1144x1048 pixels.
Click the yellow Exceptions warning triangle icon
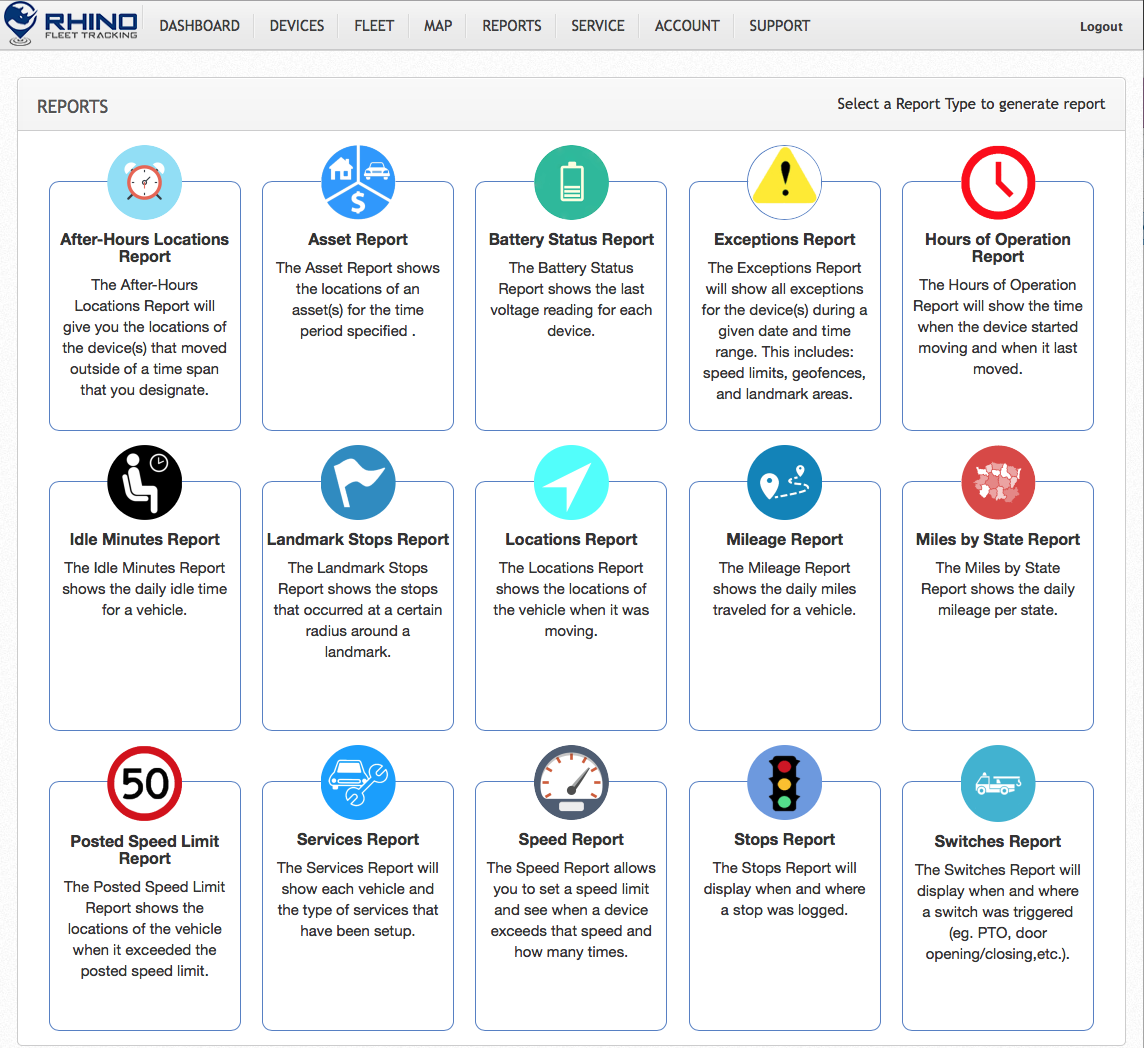click(784, 182)
